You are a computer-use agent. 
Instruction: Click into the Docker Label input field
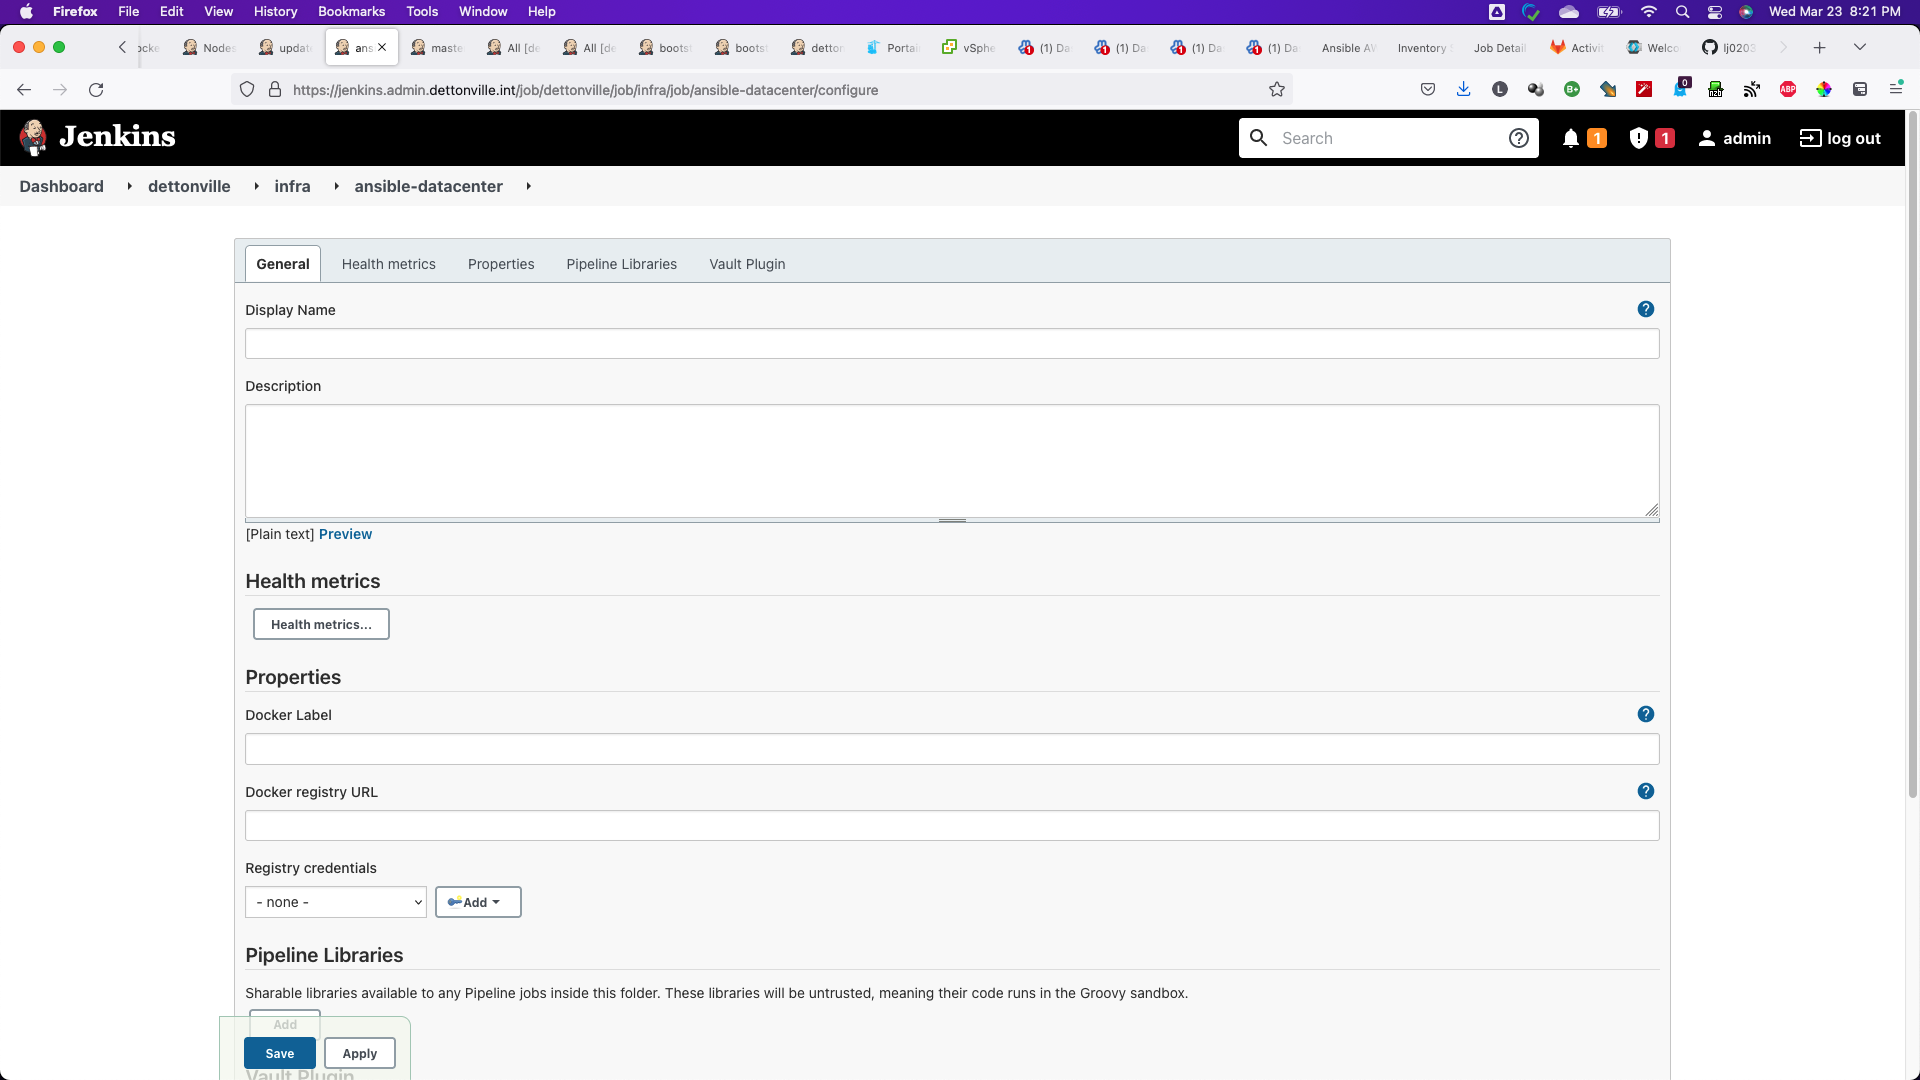pyautogui.click(x=951, y=750)
